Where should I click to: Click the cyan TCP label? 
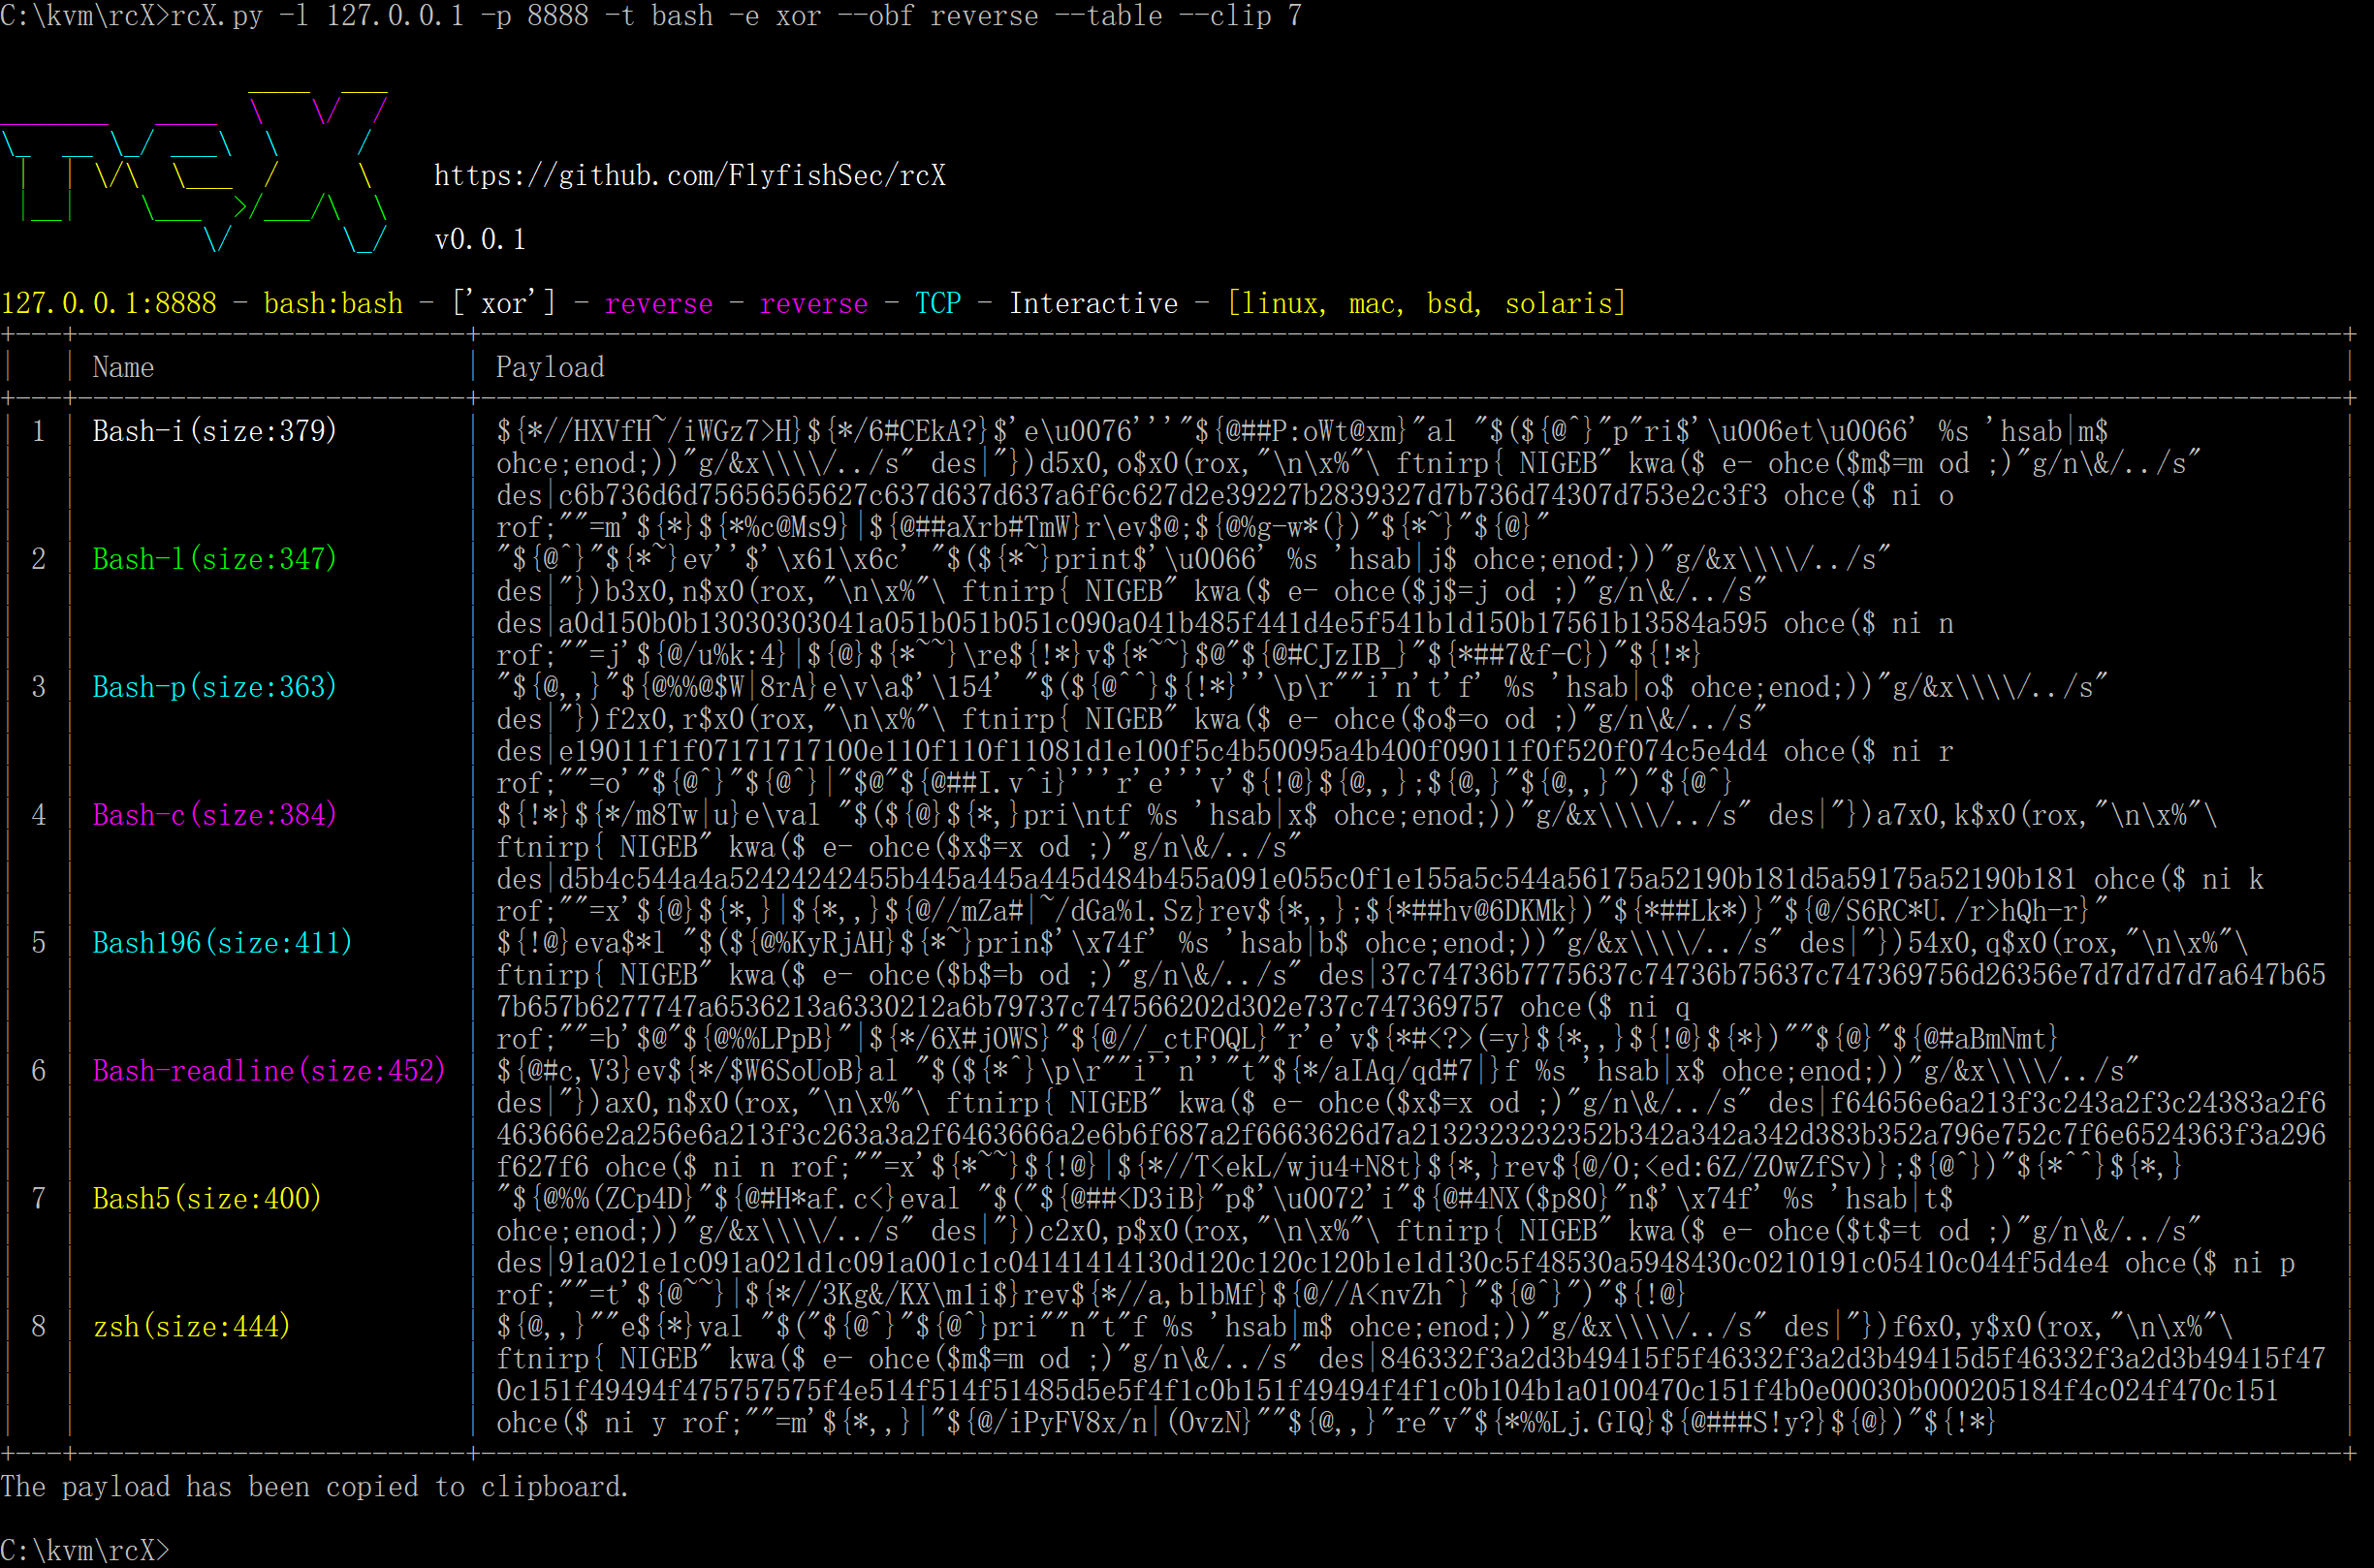click(x=937, y=304)
